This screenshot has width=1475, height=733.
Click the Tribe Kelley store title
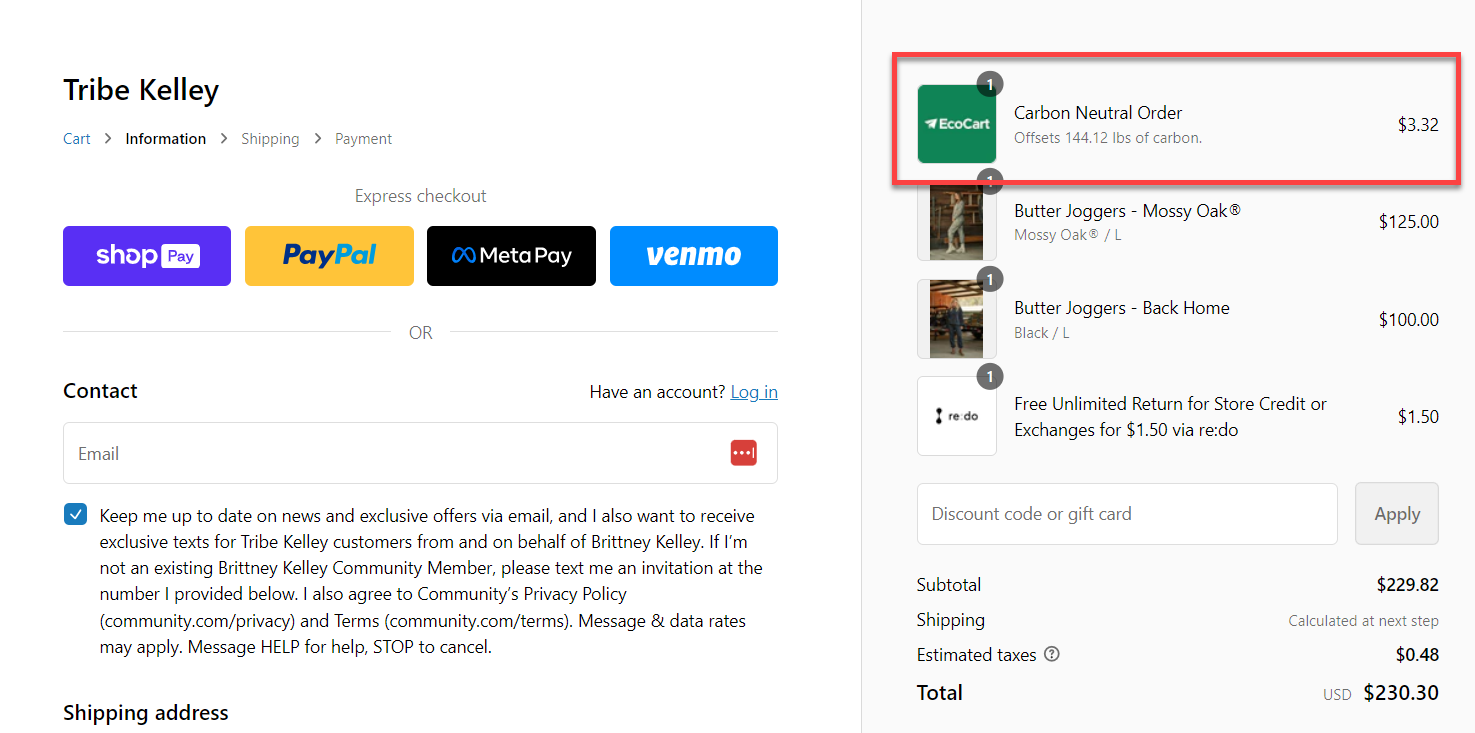click(x=141, y=90)
